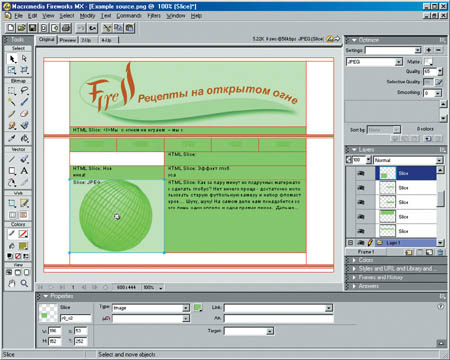450x360 pixels.
Task: Select the Pencil tool
Action: coord(12,114)
